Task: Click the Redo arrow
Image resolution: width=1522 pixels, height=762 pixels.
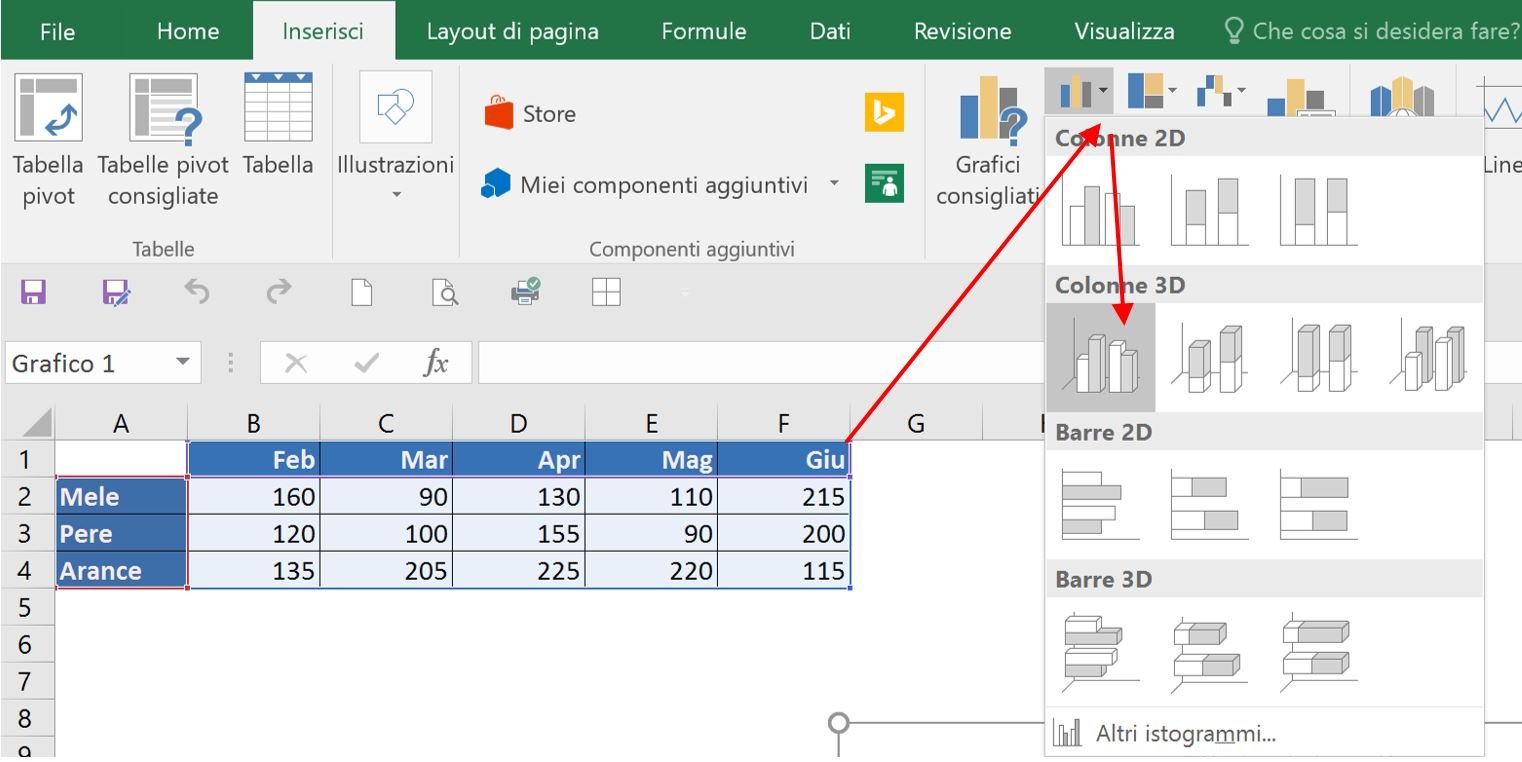Action: click(279, 292)
